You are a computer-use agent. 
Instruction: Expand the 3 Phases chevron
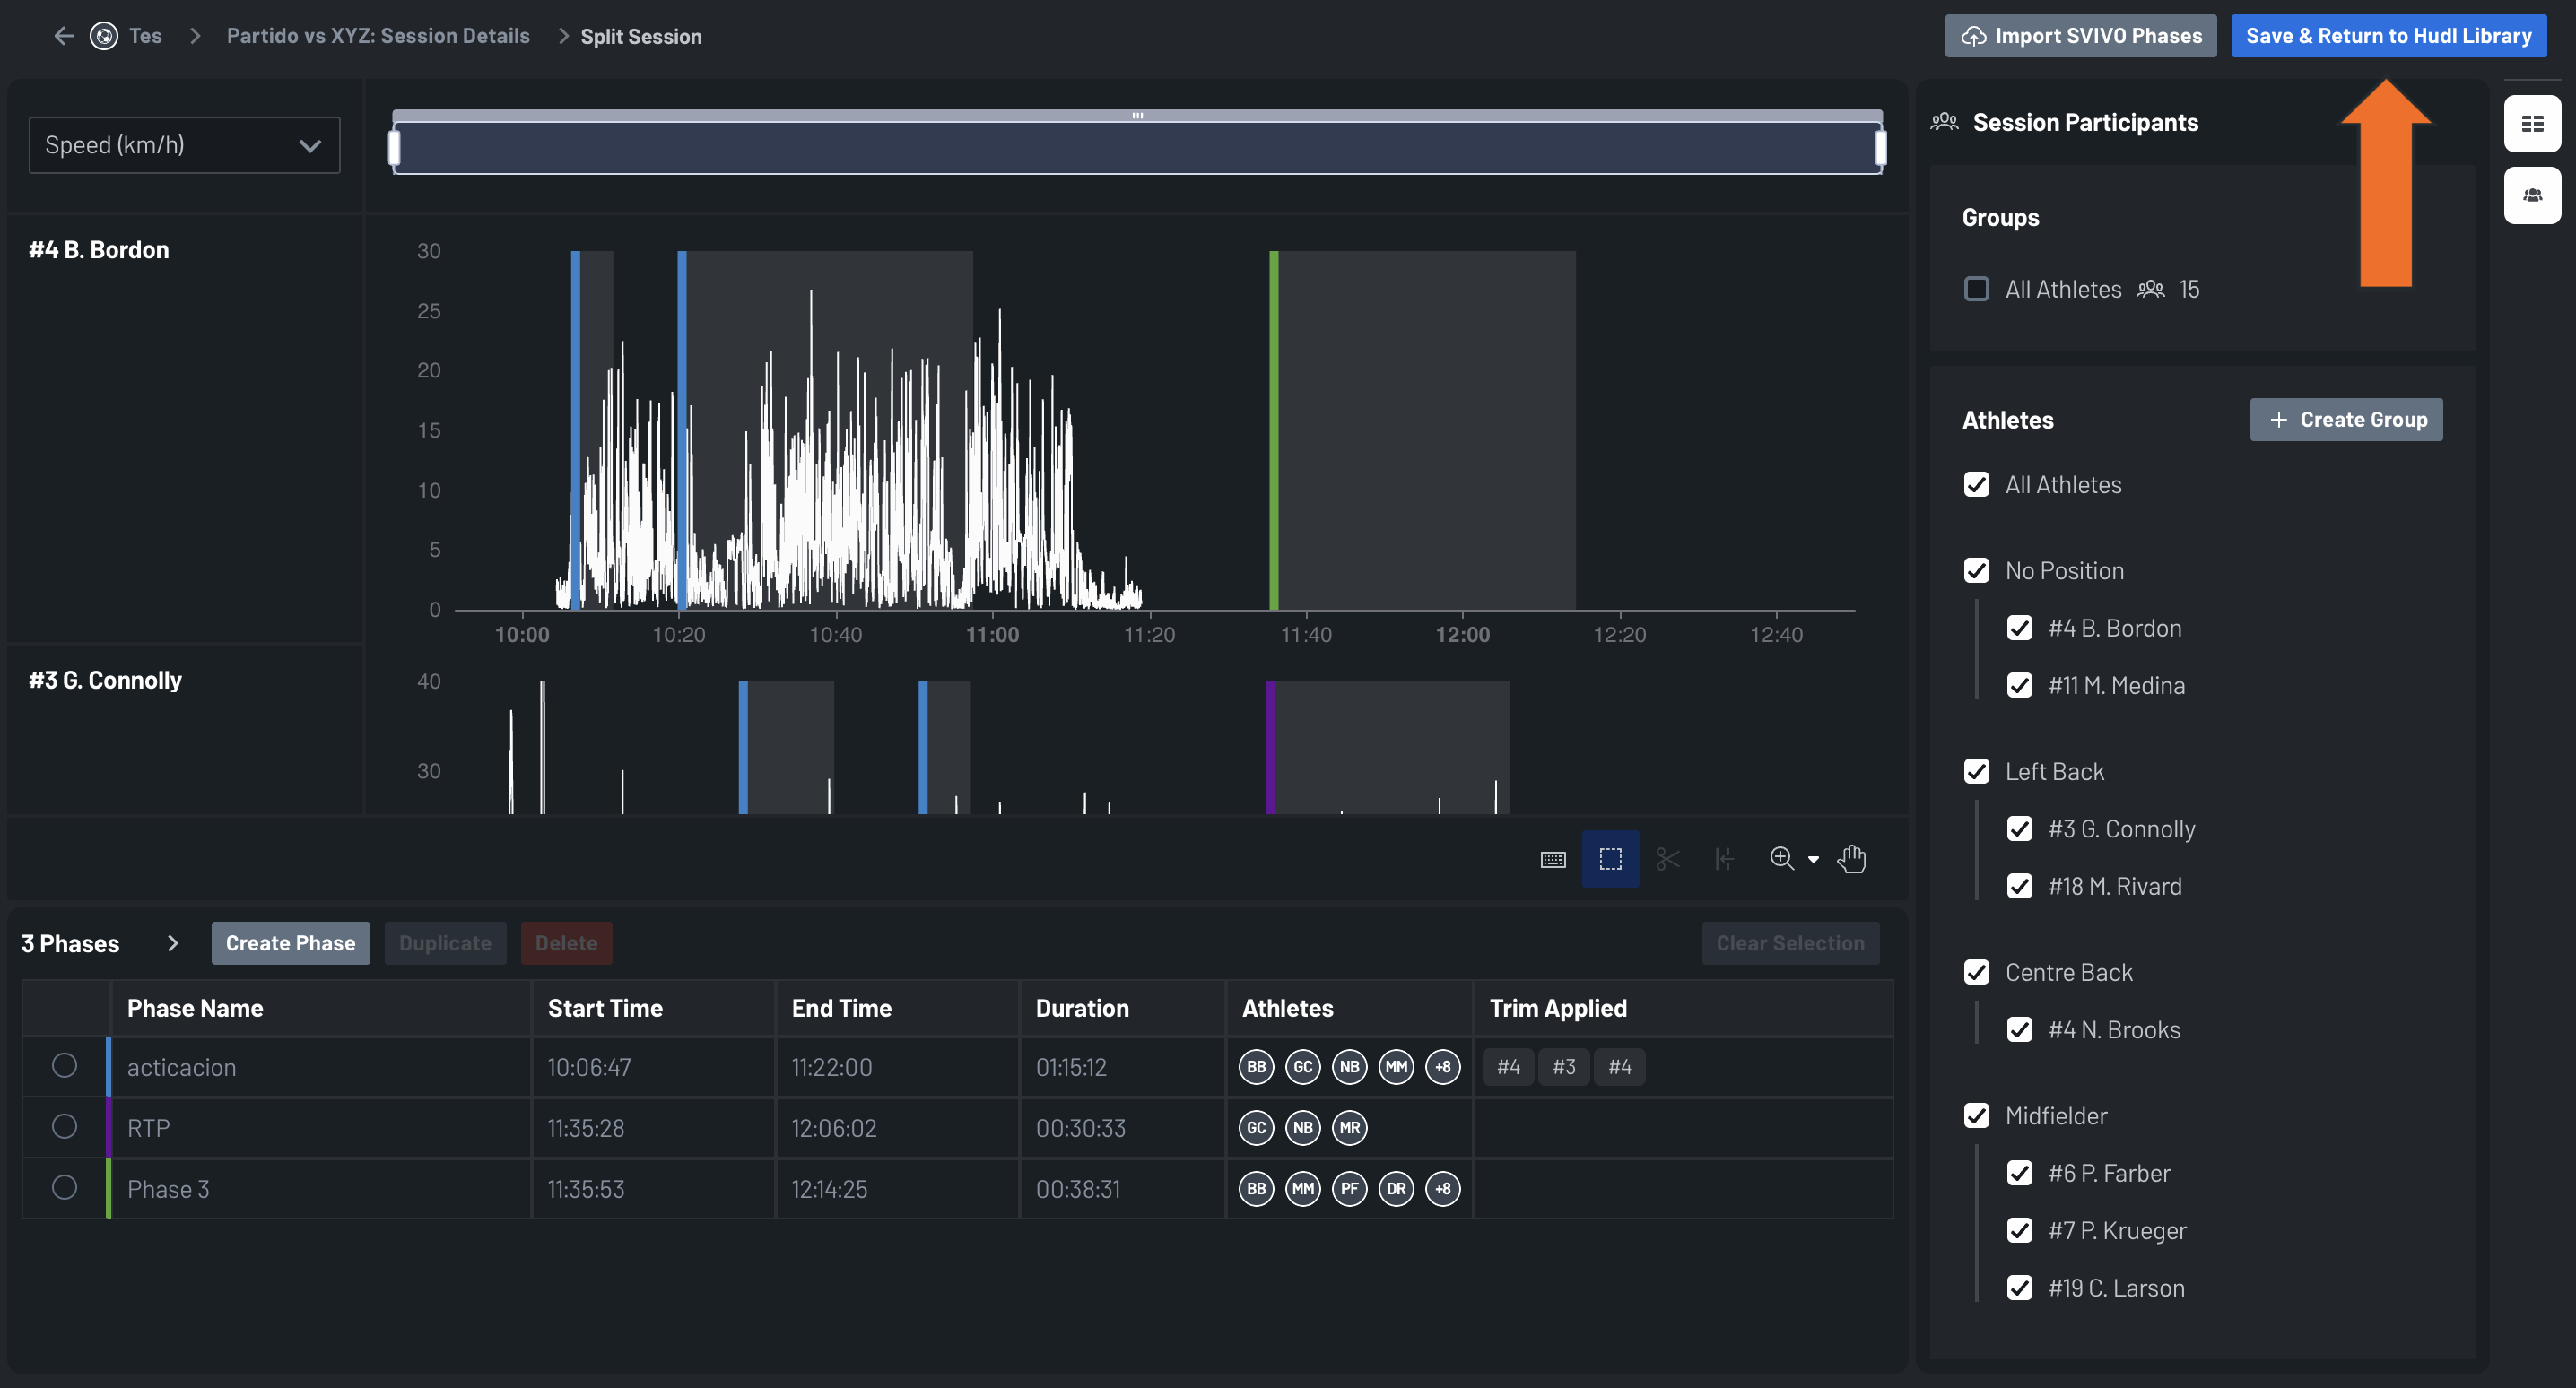click(172, 943)
